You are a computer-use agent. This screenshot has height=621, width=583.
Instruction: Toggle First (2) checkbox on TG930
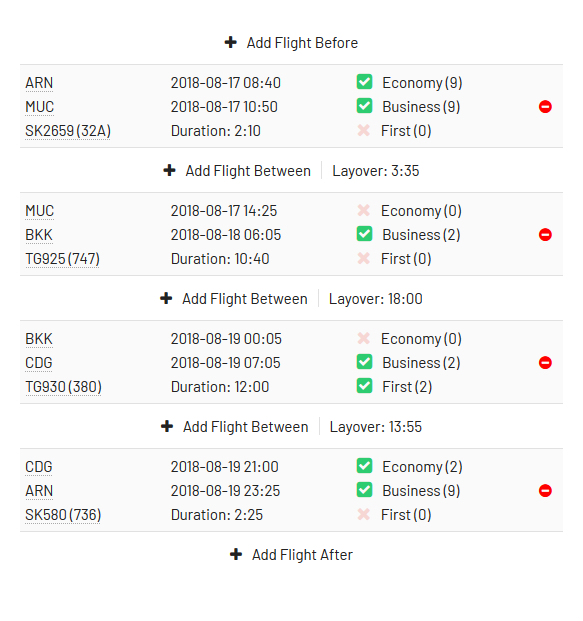(364, 386)
